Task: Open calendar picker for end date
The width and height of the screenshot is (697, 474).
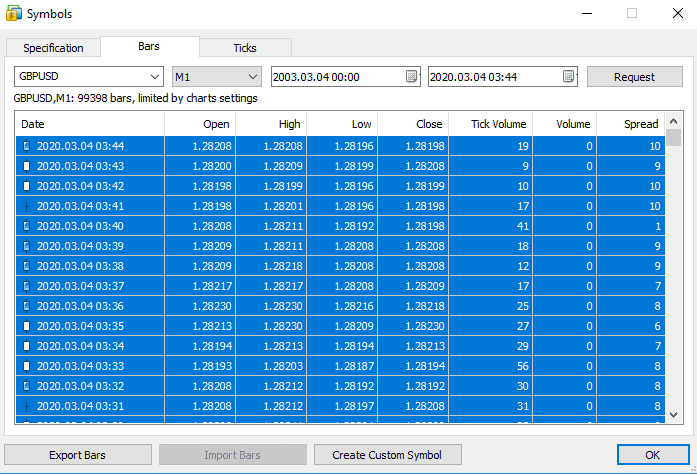Action: click(x=569, y=76)
